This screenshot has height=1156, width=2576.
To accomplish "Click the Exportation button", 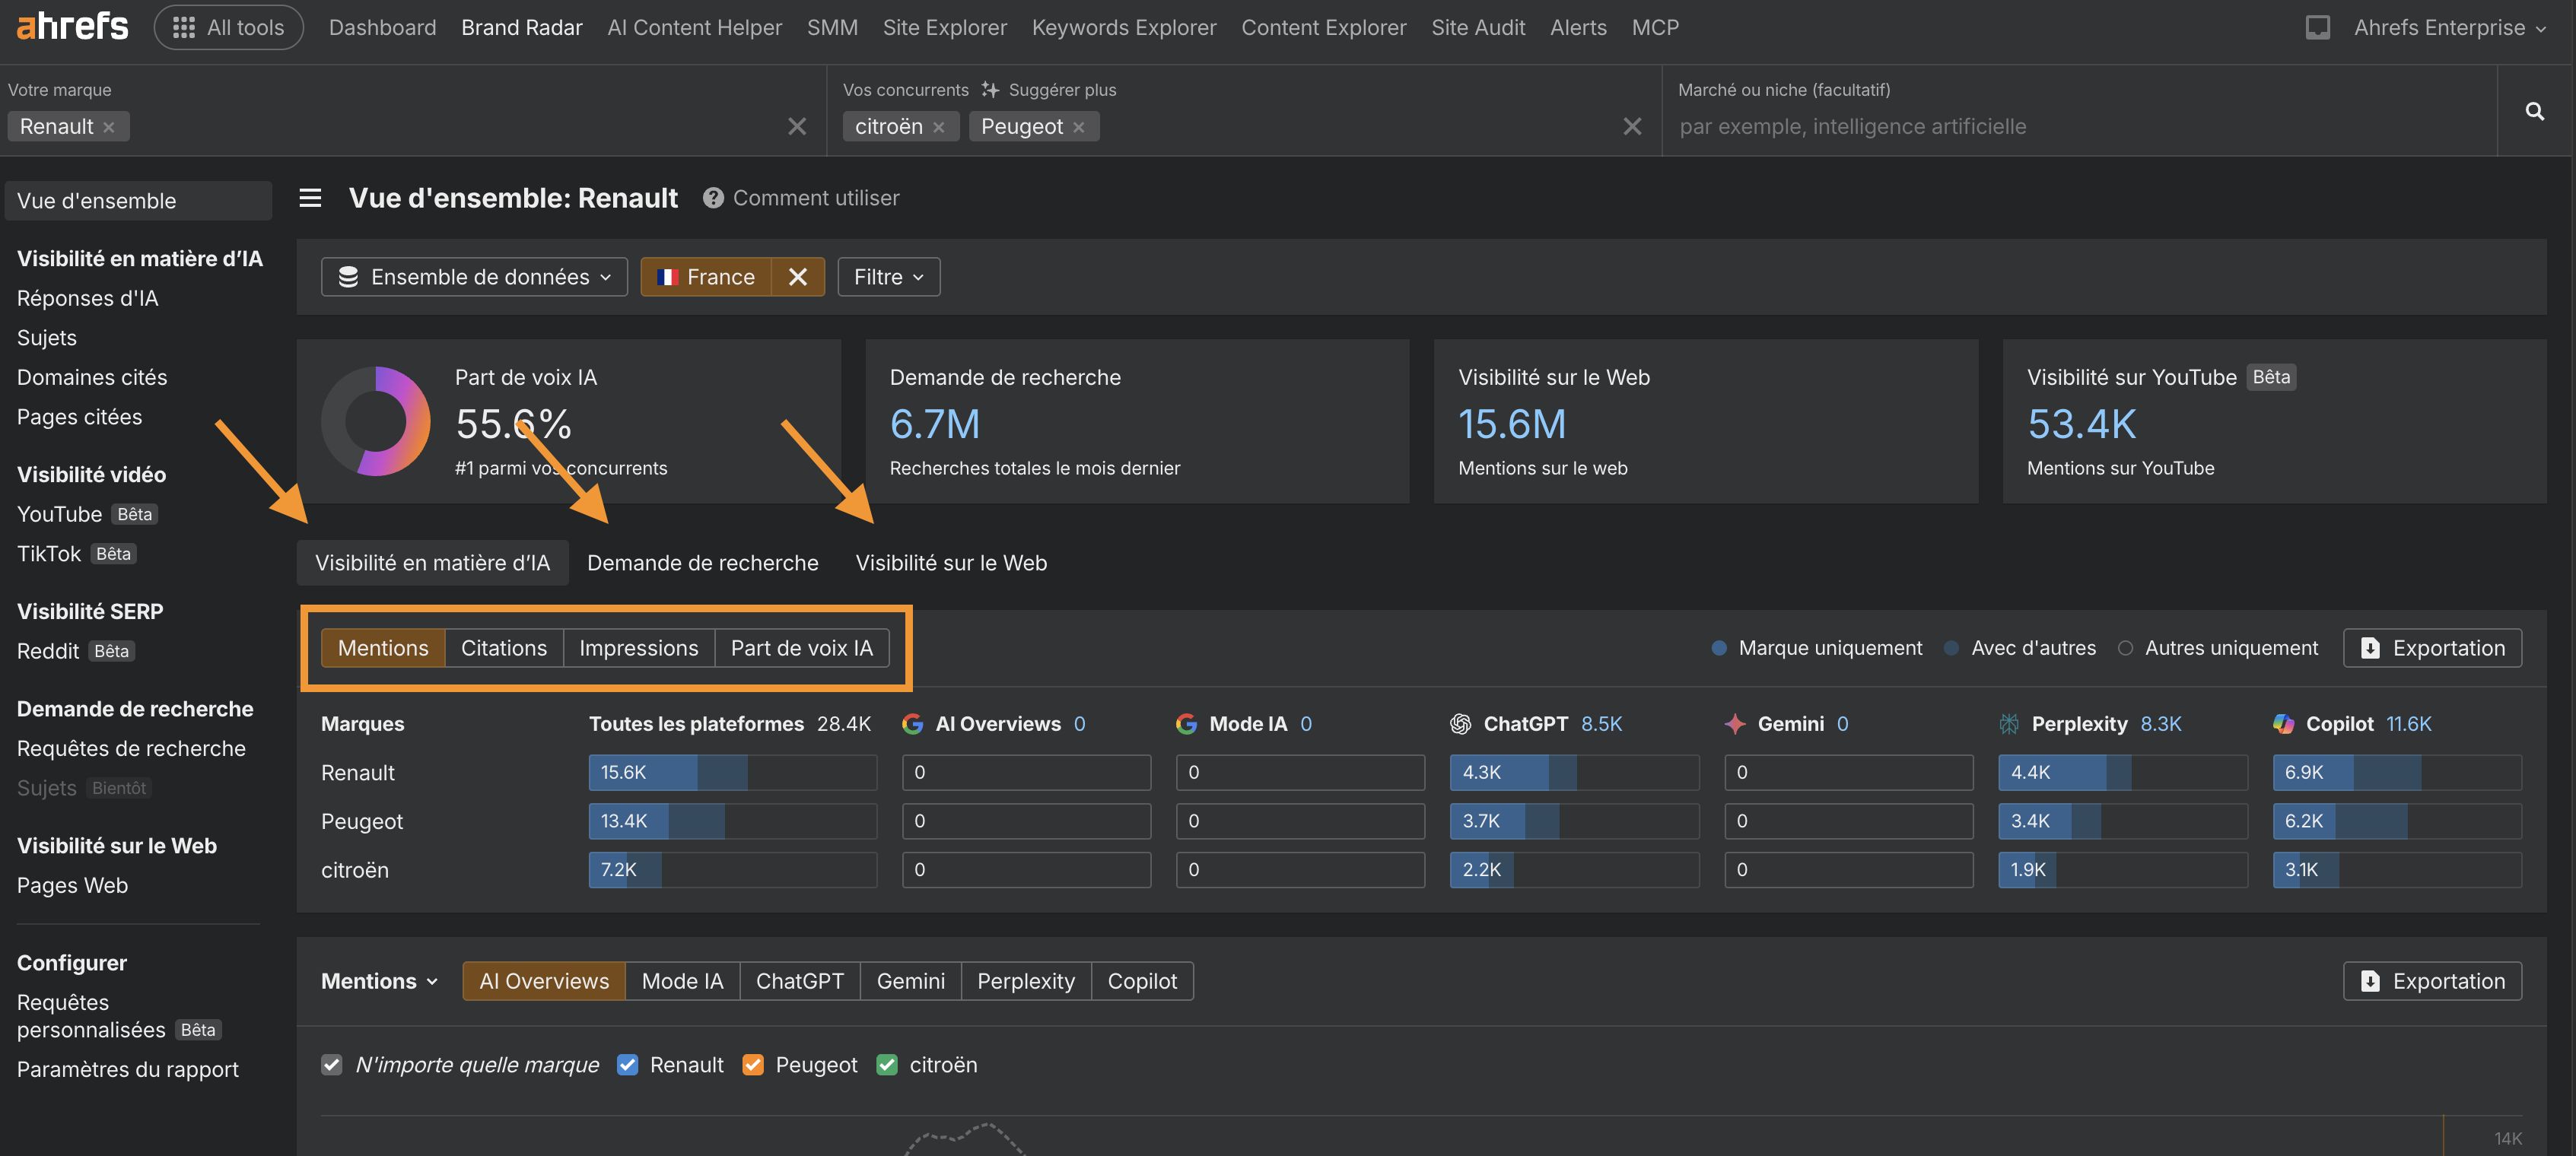I will click(x=2433, y=647).
